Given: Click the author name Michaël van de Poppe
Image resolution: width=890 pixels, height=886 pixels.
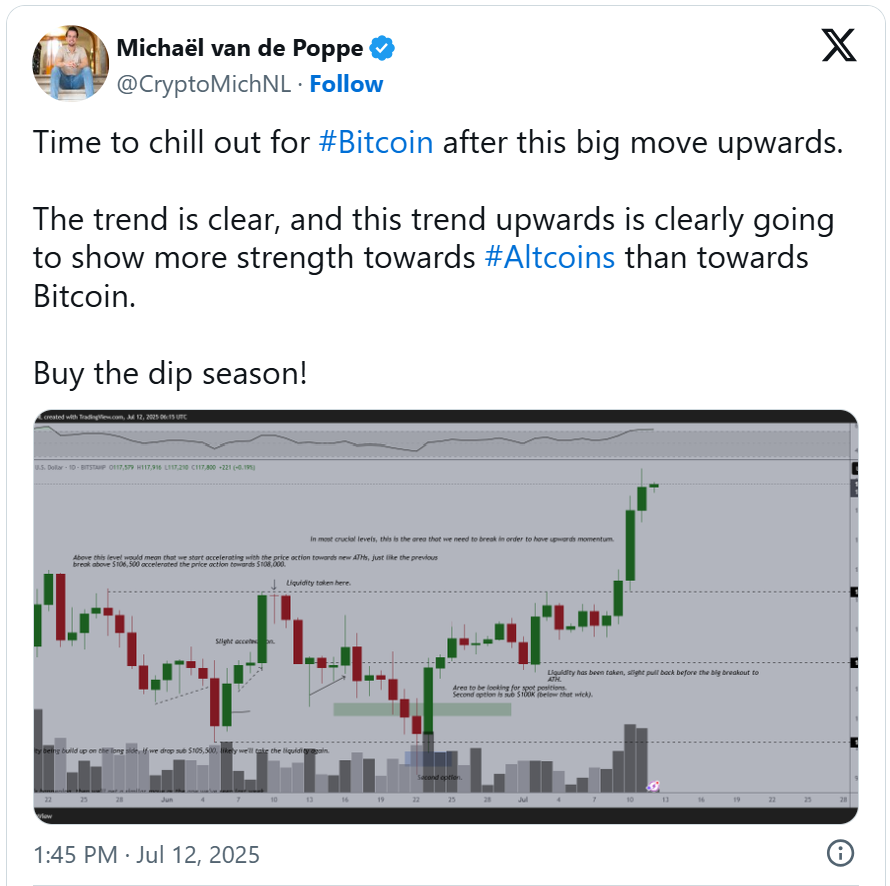Looking at the screenshot, I should pyautogui.click(x=240, y=48).
